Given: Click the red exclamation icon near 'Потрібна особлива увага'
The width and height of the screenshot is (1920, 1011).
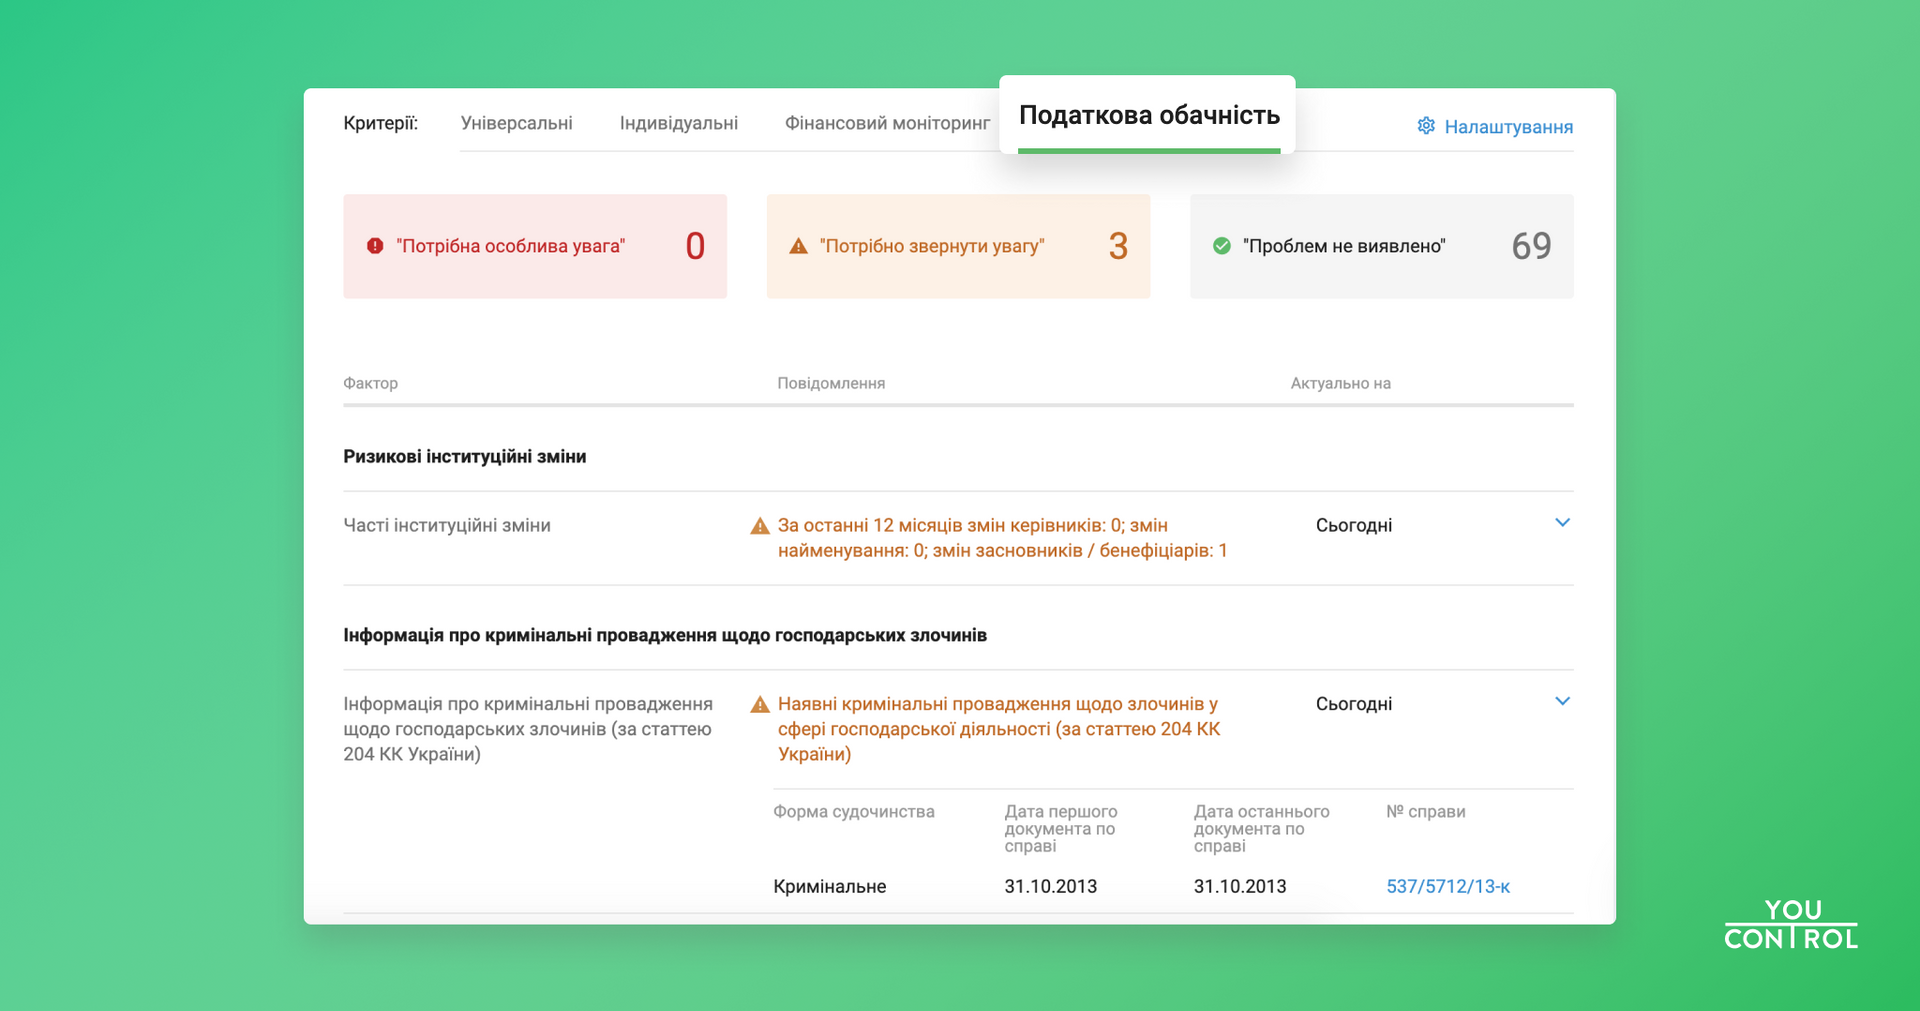Looking at the screenshot, I should (375, 245).
